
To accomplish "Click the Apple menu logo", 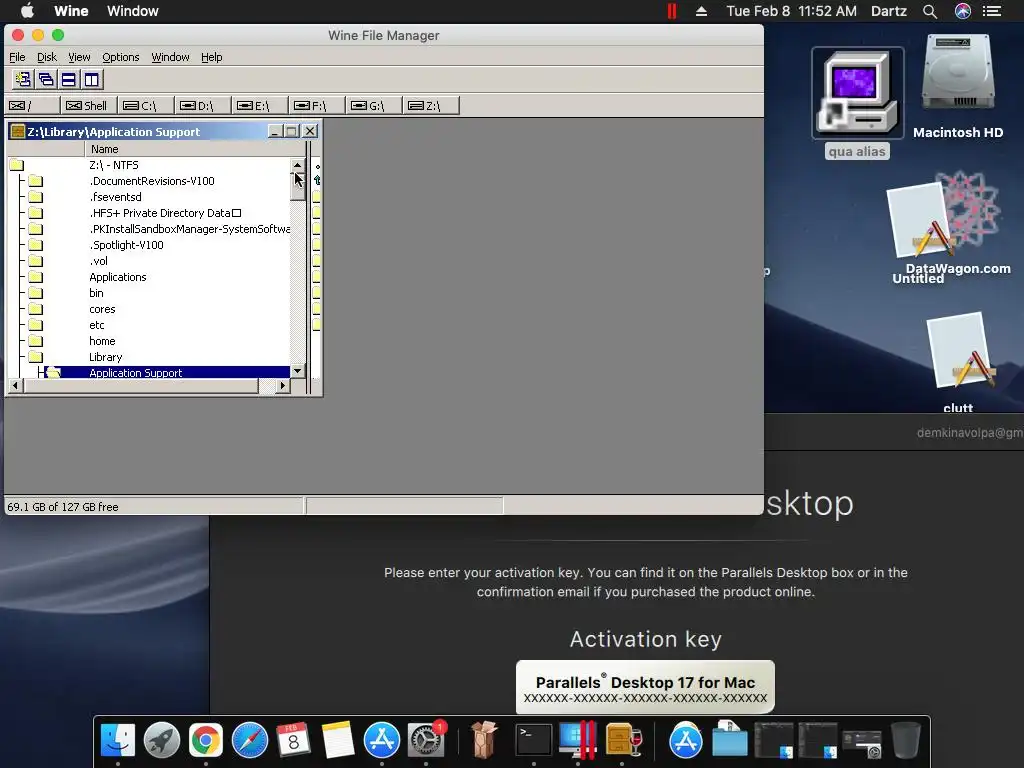I will pyautogui.click(x=27, y=10).
